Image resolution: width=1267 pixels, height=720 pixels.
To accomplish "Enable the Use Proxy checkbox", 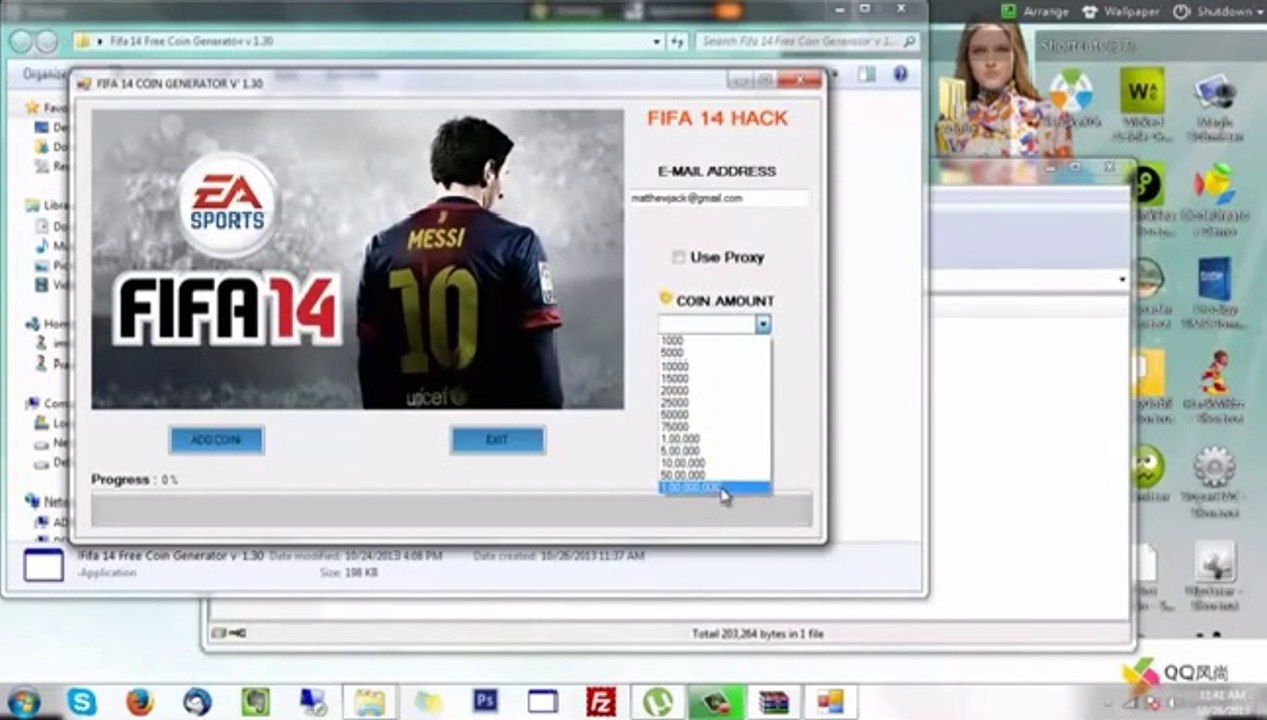I will pyautogui.click(x=679, y=257).
